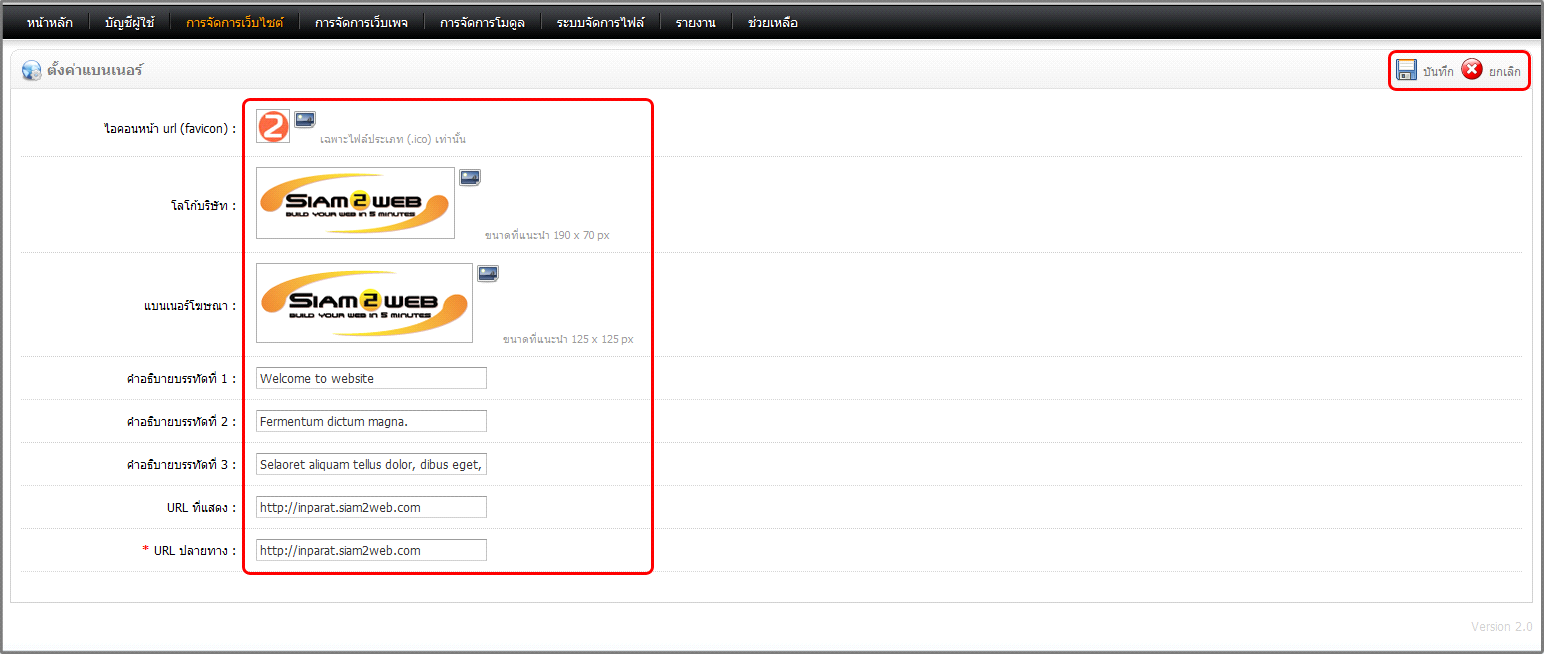Open the รายงาน menu

(x=695, y=22)
